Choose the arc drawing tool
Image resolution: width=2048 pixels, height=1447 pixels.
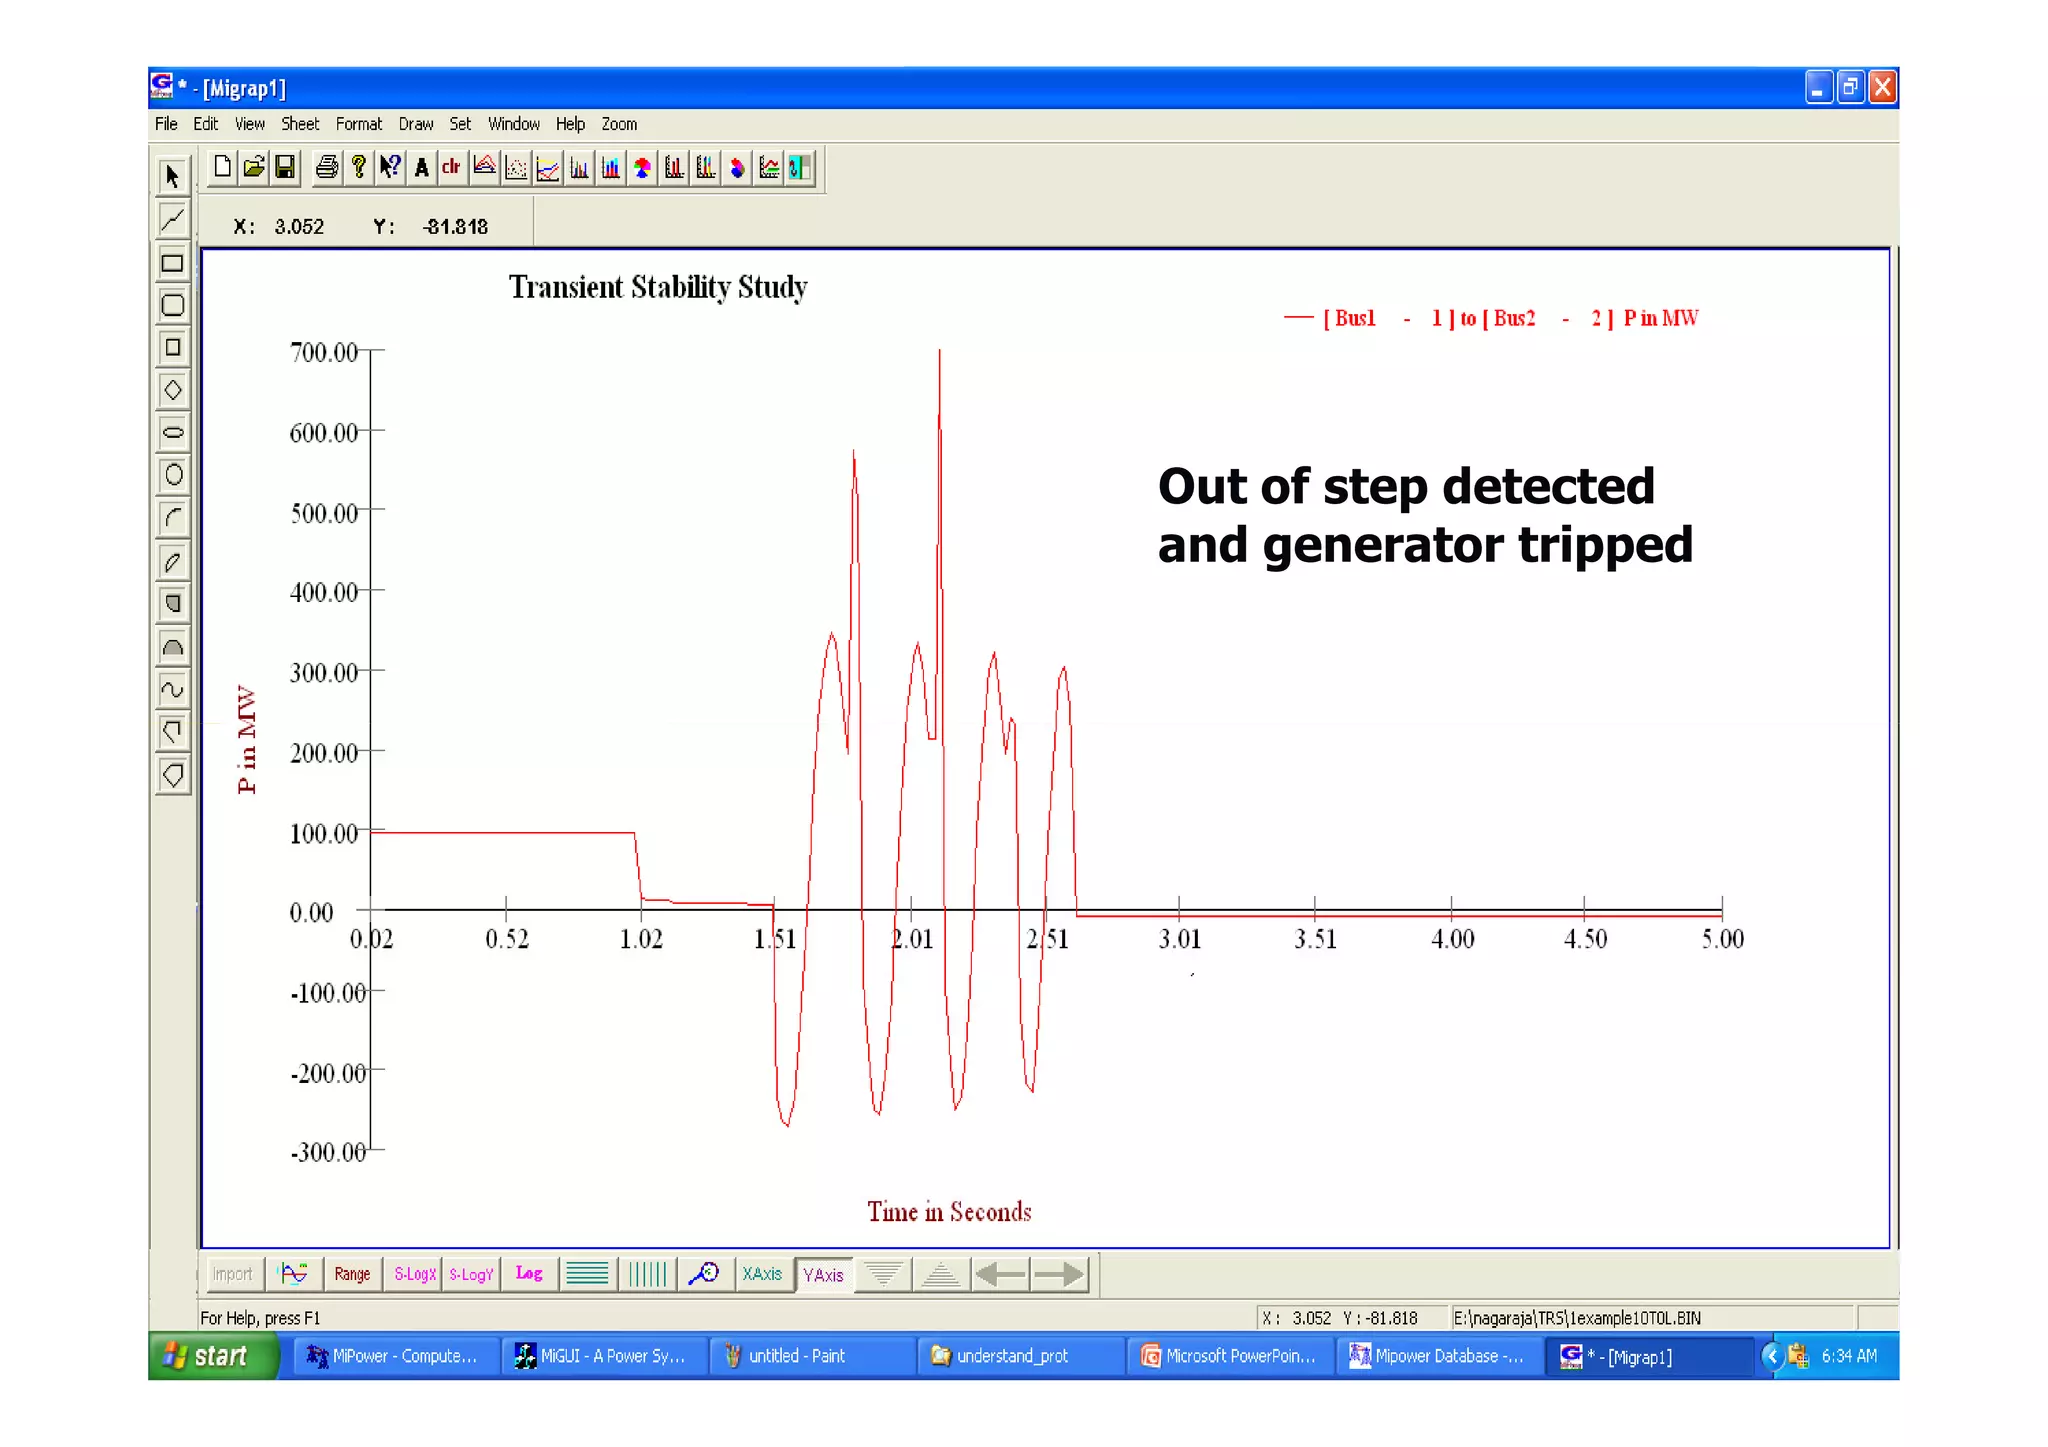pos(172,518)
